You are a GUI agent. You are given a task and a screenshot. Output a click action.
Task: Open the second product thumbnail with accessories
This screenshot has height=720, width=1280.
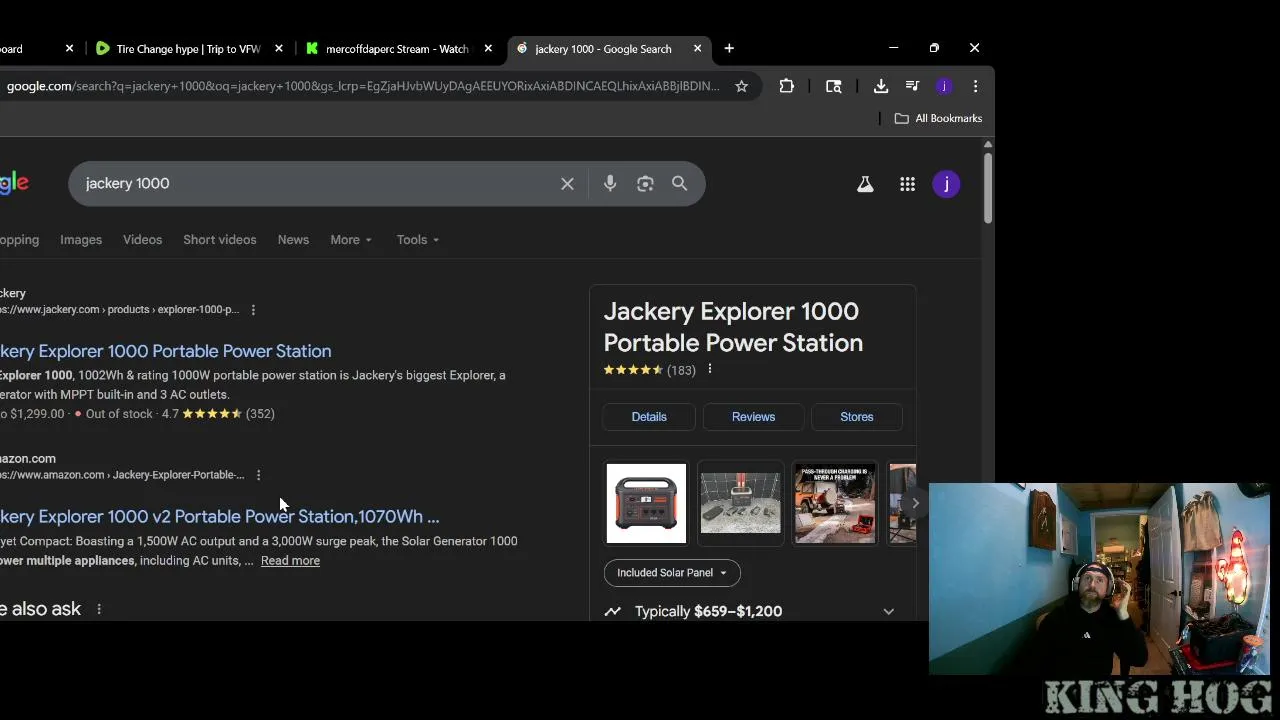[740, 503]
